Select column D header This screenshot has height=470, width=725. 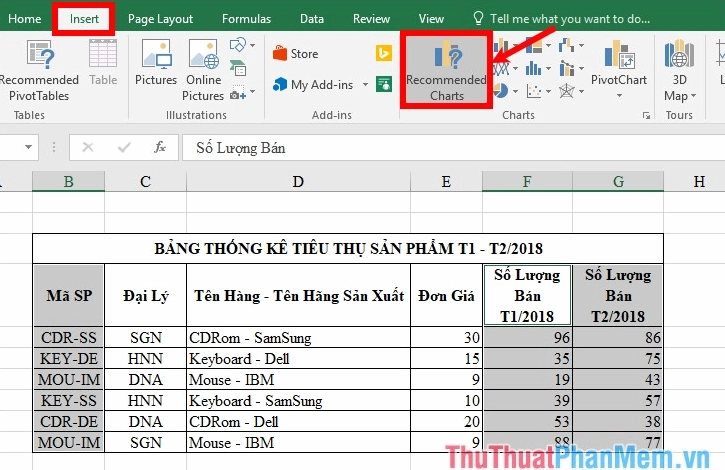pos(298,181)
